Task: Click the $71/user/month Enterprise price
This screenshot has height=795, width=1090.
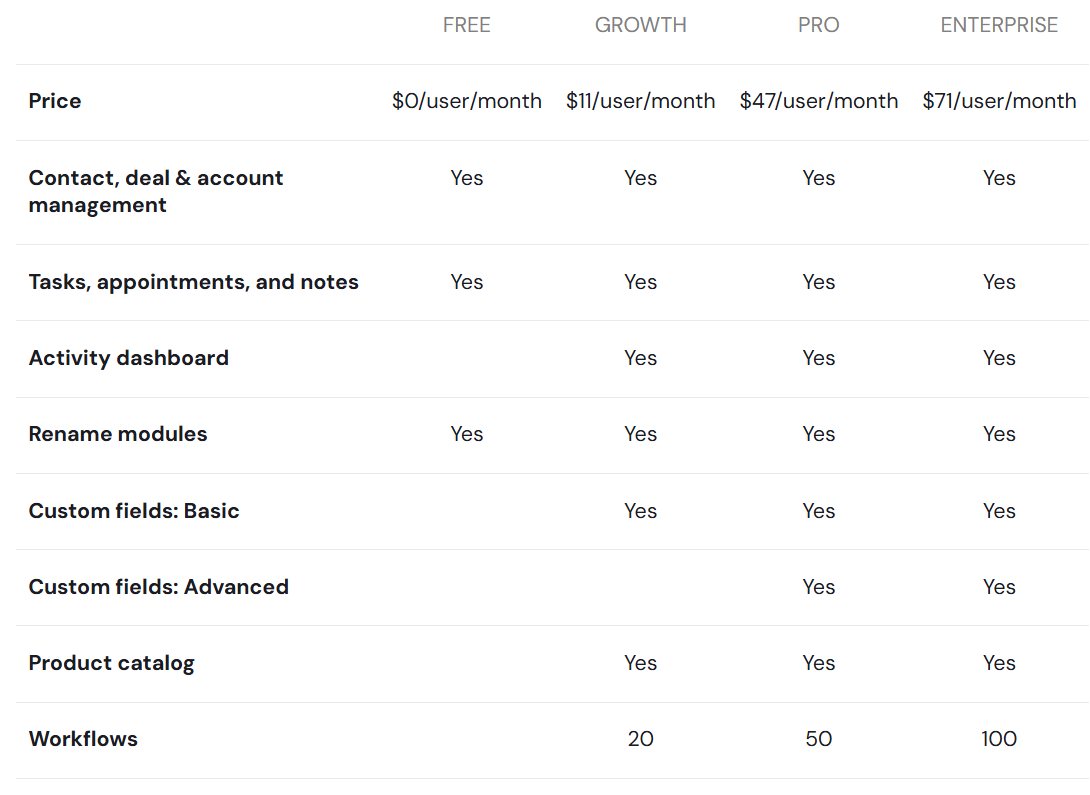Action: point(998,101)
